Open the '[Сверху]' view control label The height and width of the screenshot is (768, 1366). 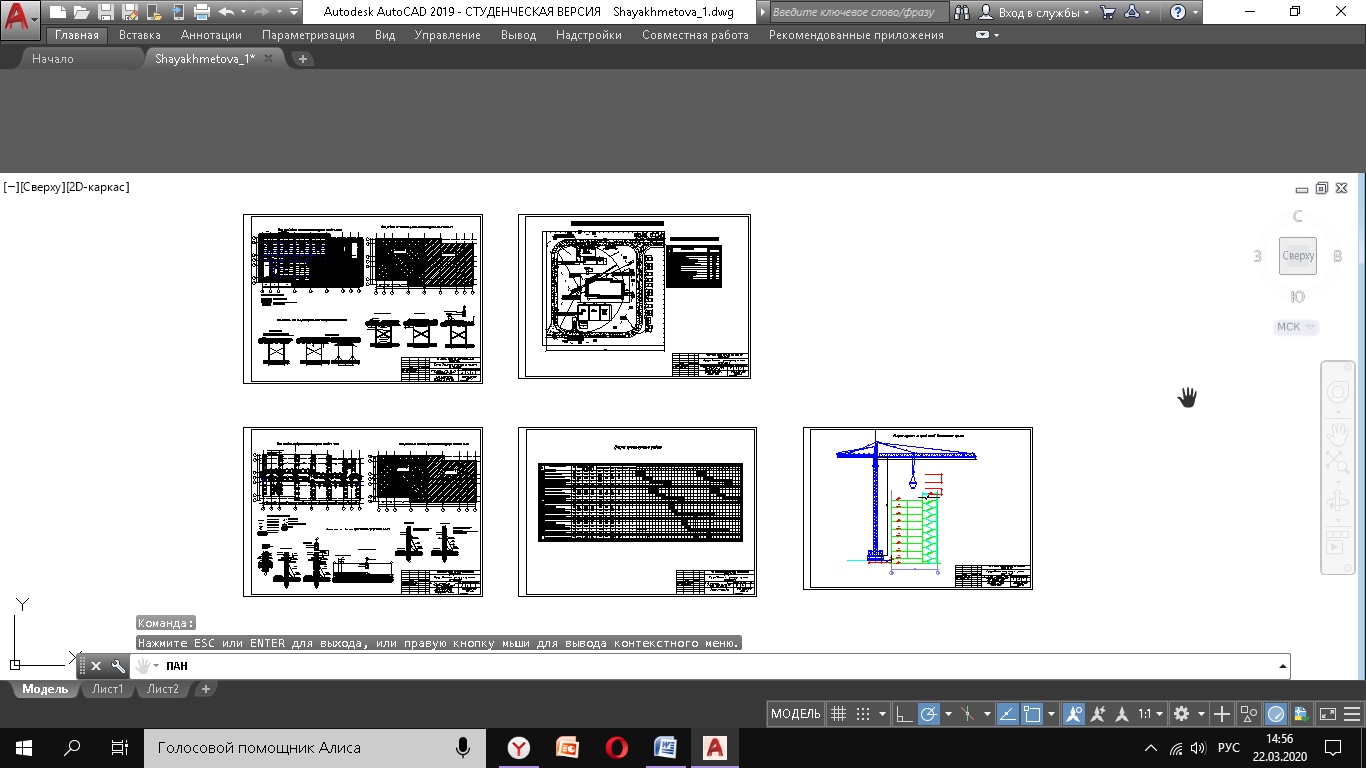point(41,187)
